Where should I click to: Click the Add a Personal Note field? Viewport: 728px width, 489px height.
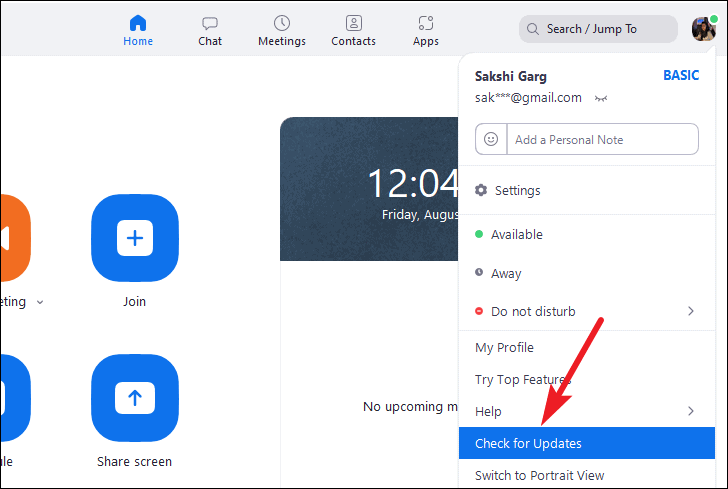tap(603, 139)
